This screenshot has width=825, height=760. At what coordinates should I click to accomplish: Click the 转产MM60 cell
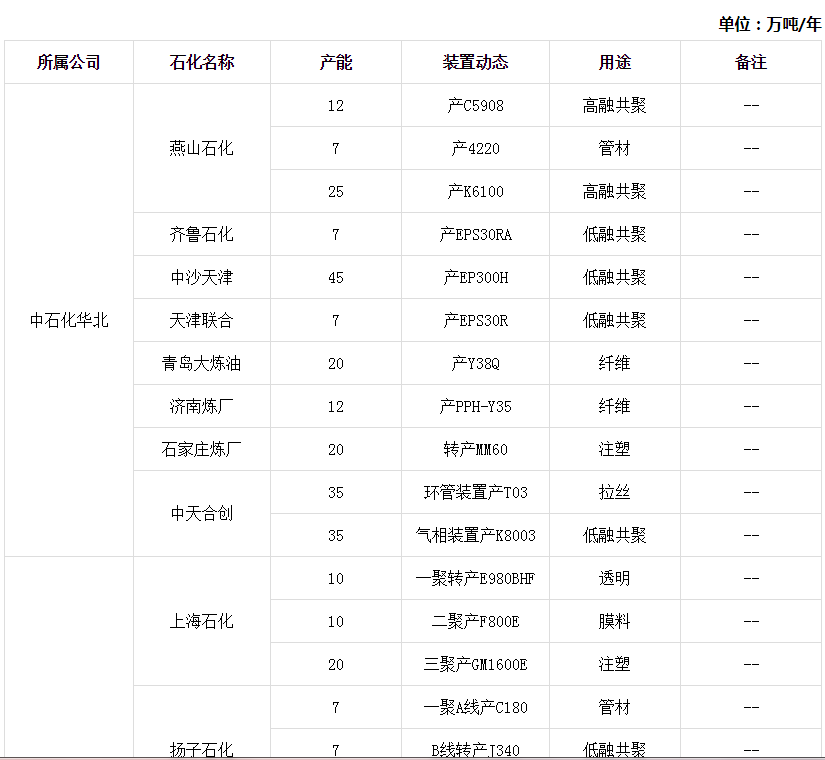476,449
